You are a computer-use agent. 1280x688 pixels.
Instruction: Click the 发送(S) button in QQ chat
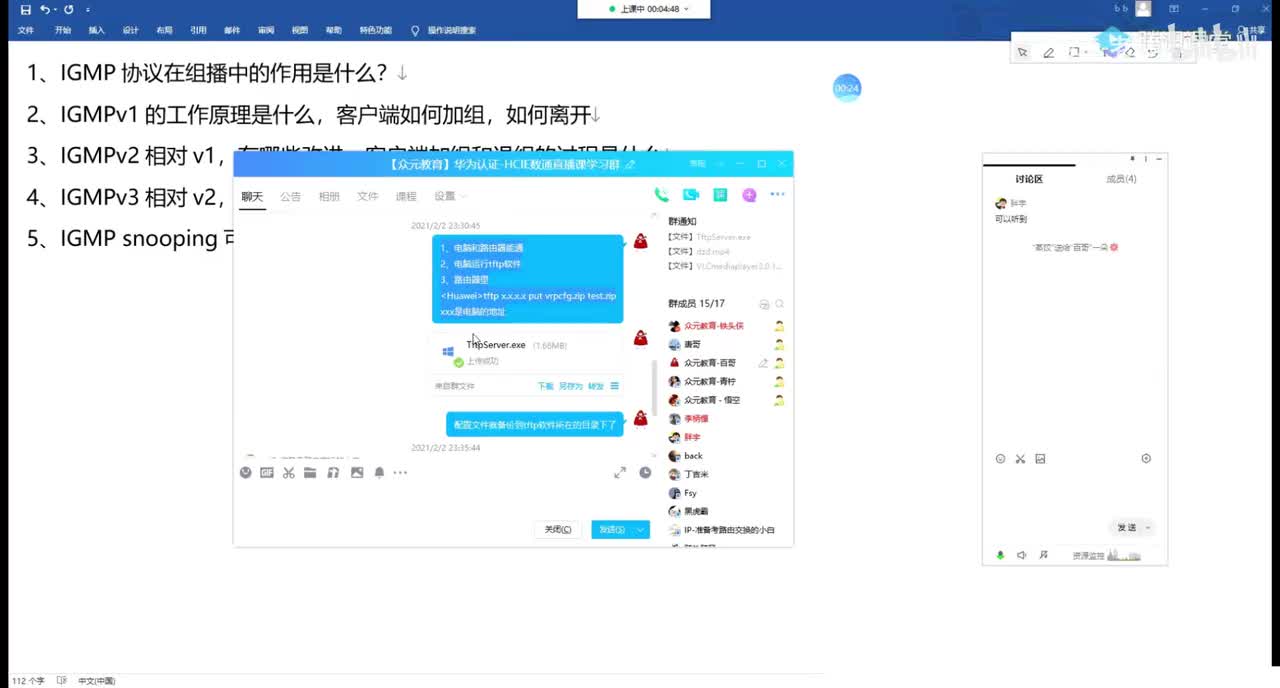click(x=612, y=530)
